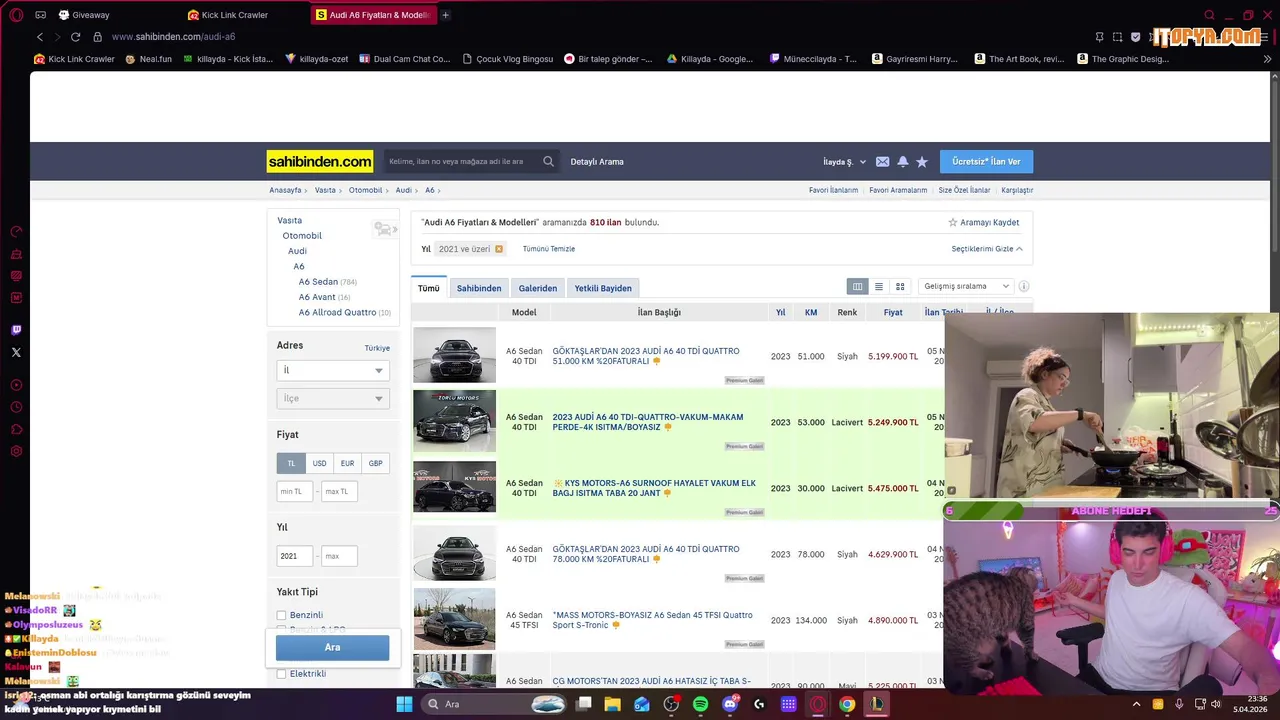Expand the İlayda Ş. account menu

(x=844, y=162)
